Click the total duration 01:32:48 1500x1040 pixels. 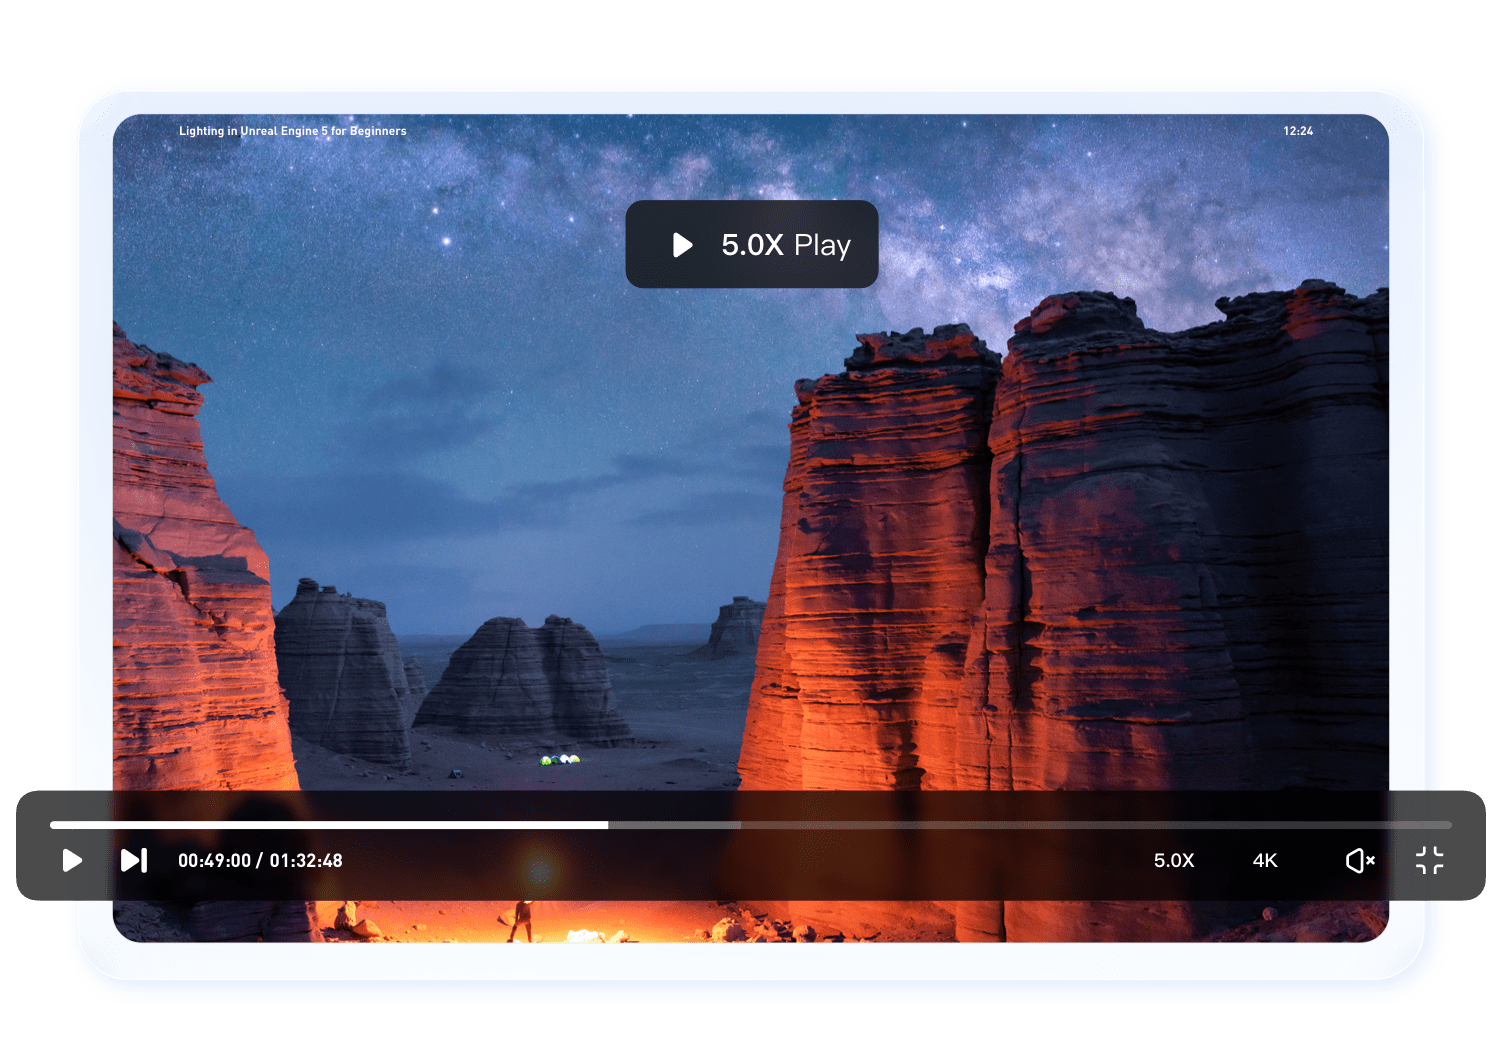[306, 860]
